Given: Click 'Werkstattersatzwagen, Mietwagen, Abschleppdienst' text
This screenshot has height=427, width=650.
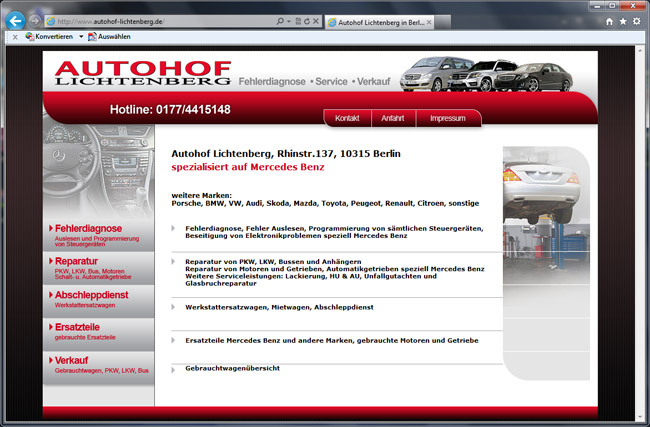Looking at the screenshot, I should 279,307.
